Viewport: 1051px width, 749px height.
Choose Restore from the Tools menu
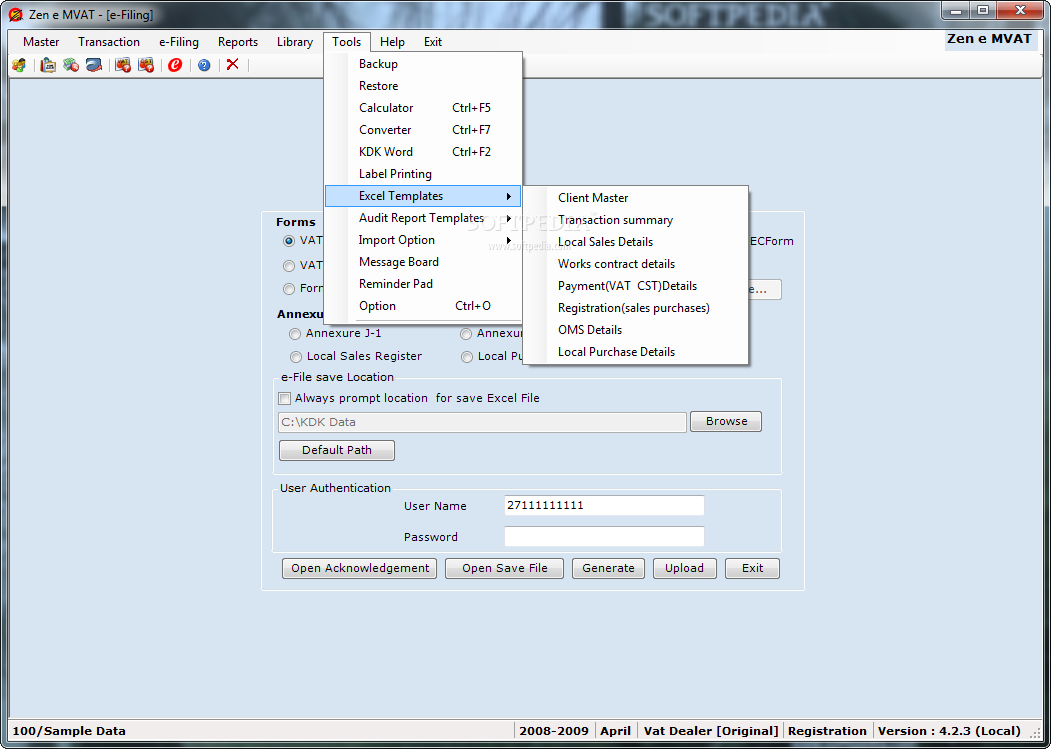click(423, 86)
